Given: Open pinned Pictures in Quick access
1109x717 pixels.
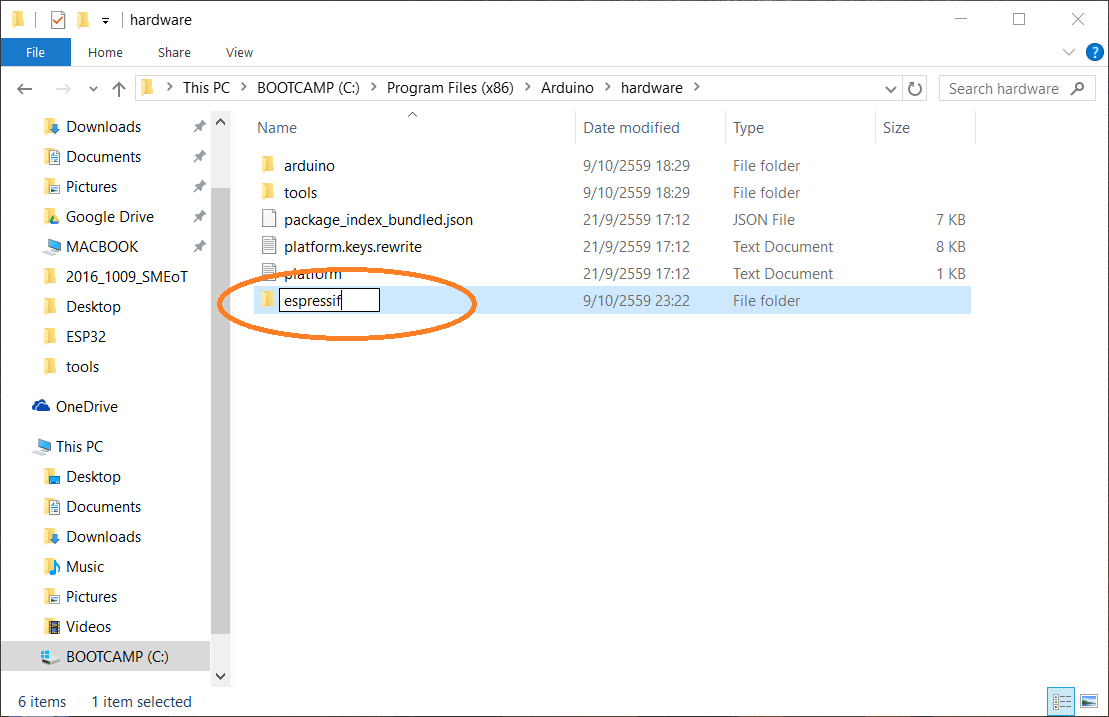Looking at the screenshot, I should point(91,187).
